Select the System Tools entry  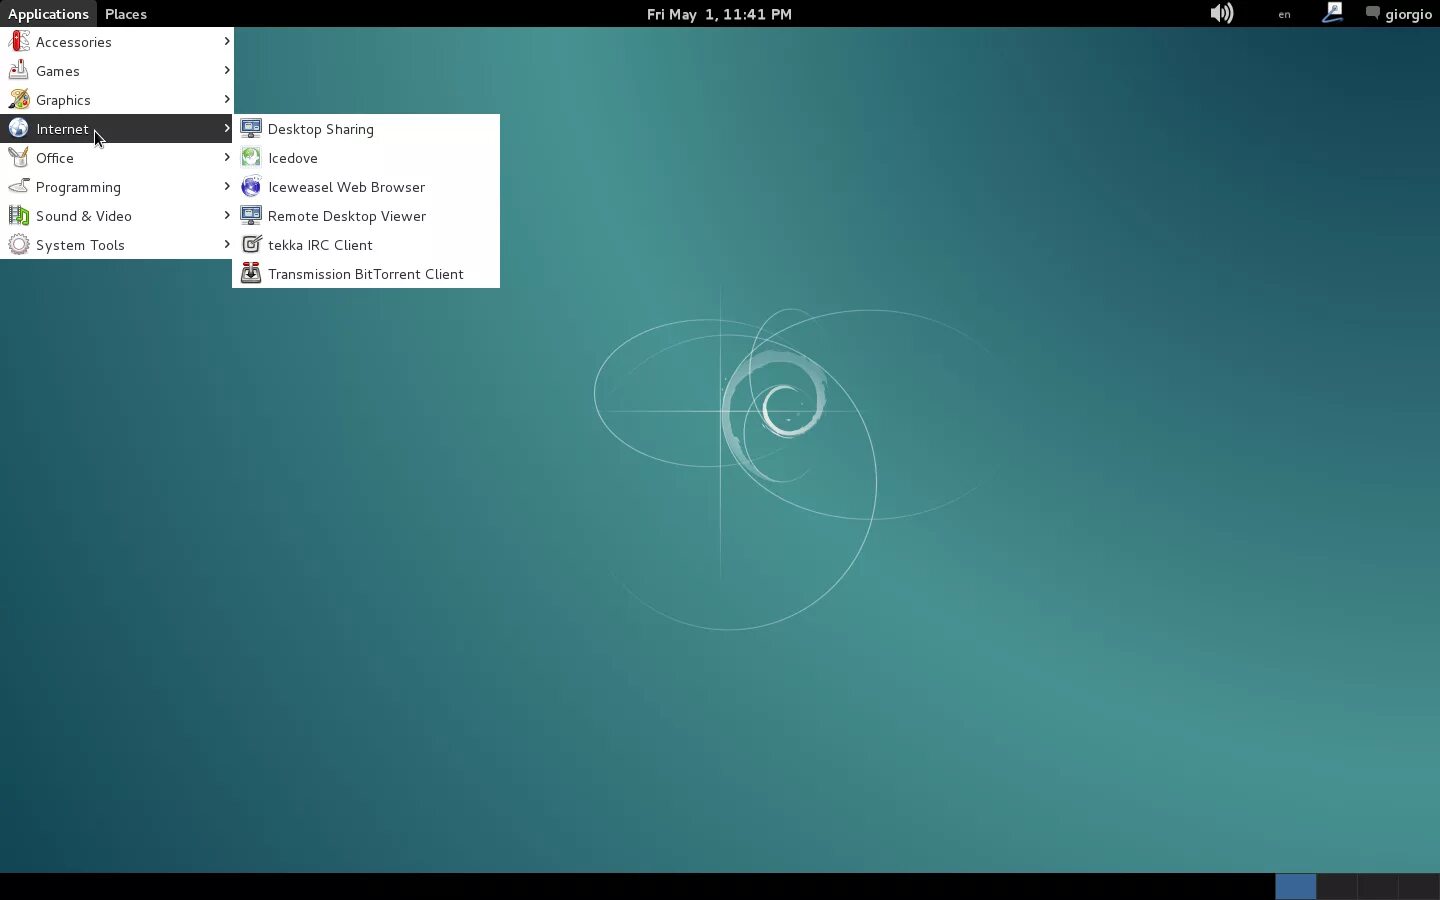click(x=117, y=244)
